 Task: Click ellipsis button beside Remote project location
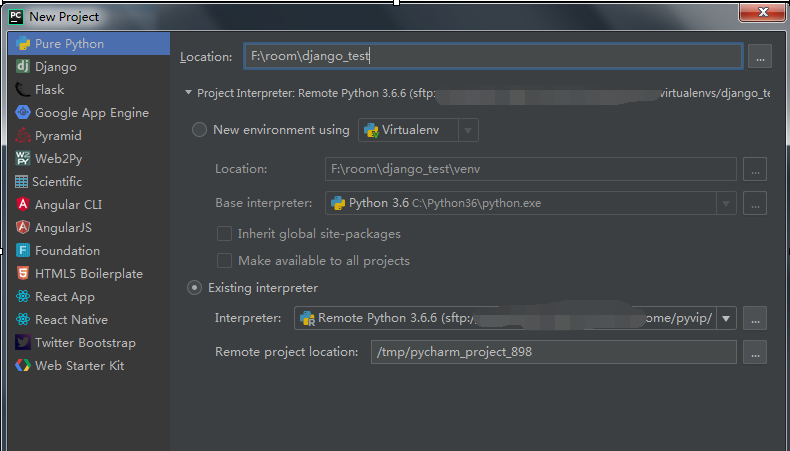[755, 352]
